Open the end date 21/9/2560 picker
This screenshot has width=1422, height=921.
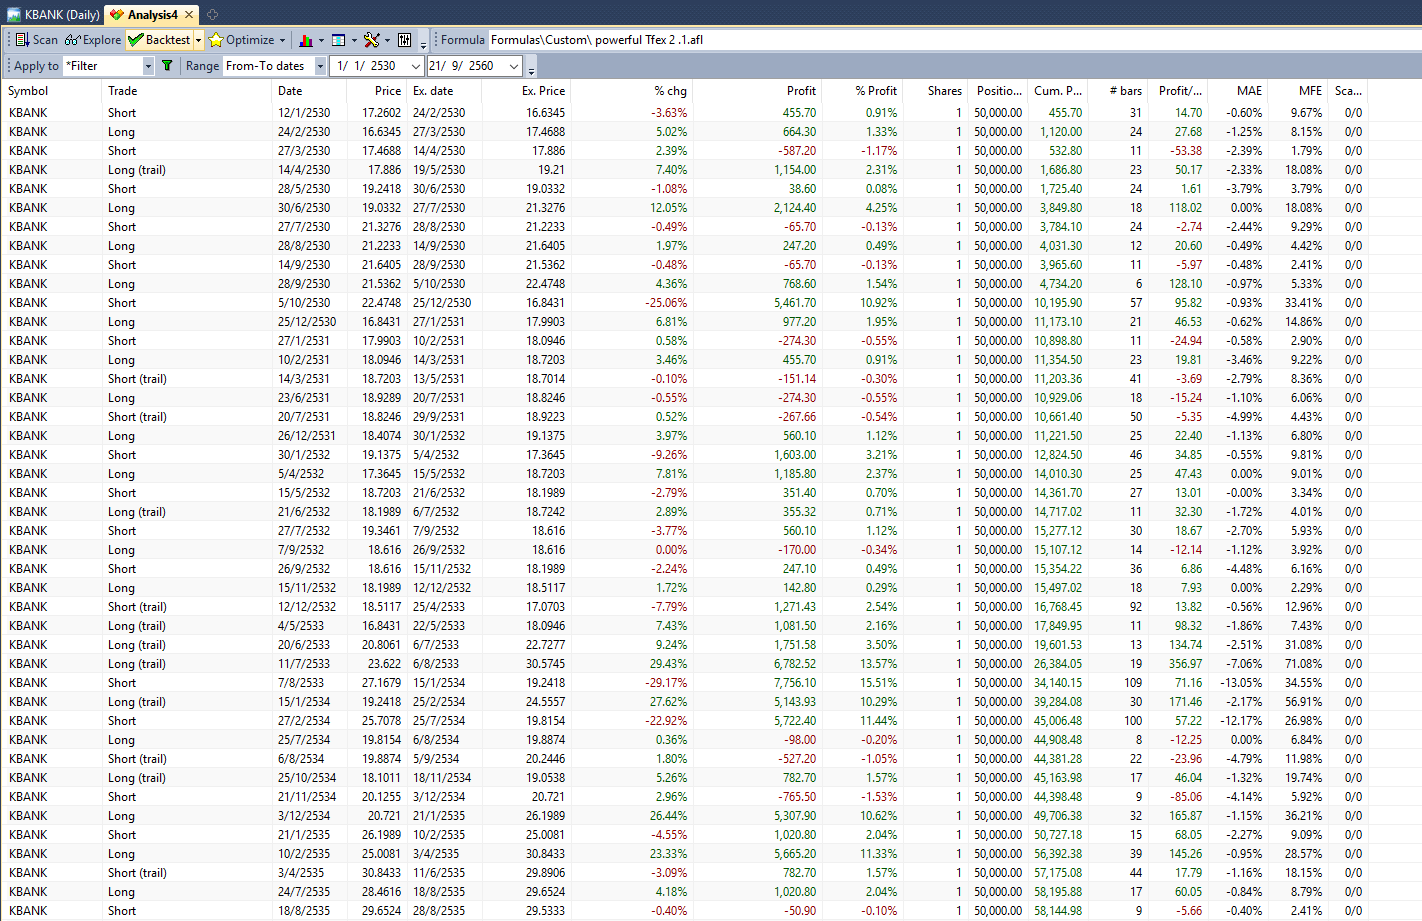tap(514, 66)
